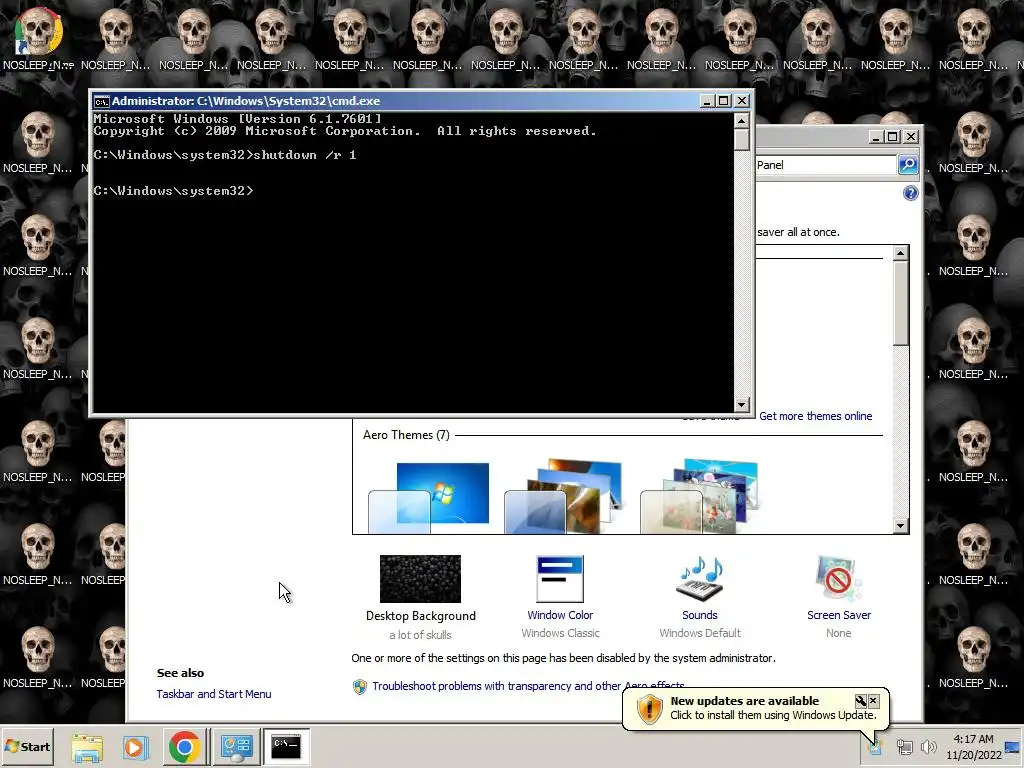Viewport: 1024px width, 768px height.
Task: Minimize the Control Panel window
Action: tap(876, 136)
